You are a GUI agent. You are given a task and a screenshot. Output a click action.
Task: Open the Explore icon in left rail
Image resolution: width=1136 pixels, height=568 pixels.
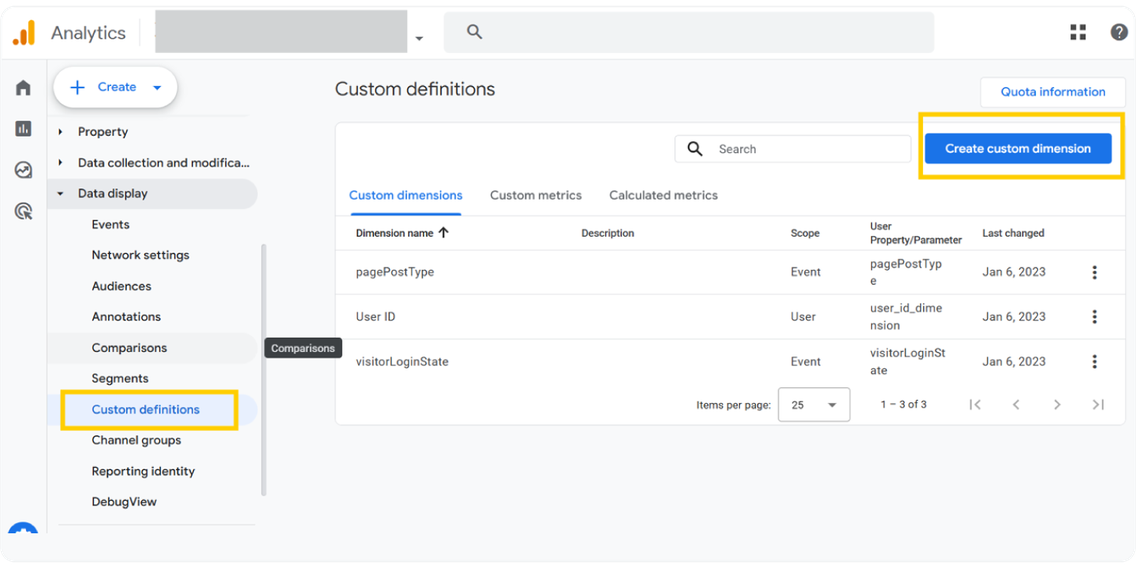point(23,170)
